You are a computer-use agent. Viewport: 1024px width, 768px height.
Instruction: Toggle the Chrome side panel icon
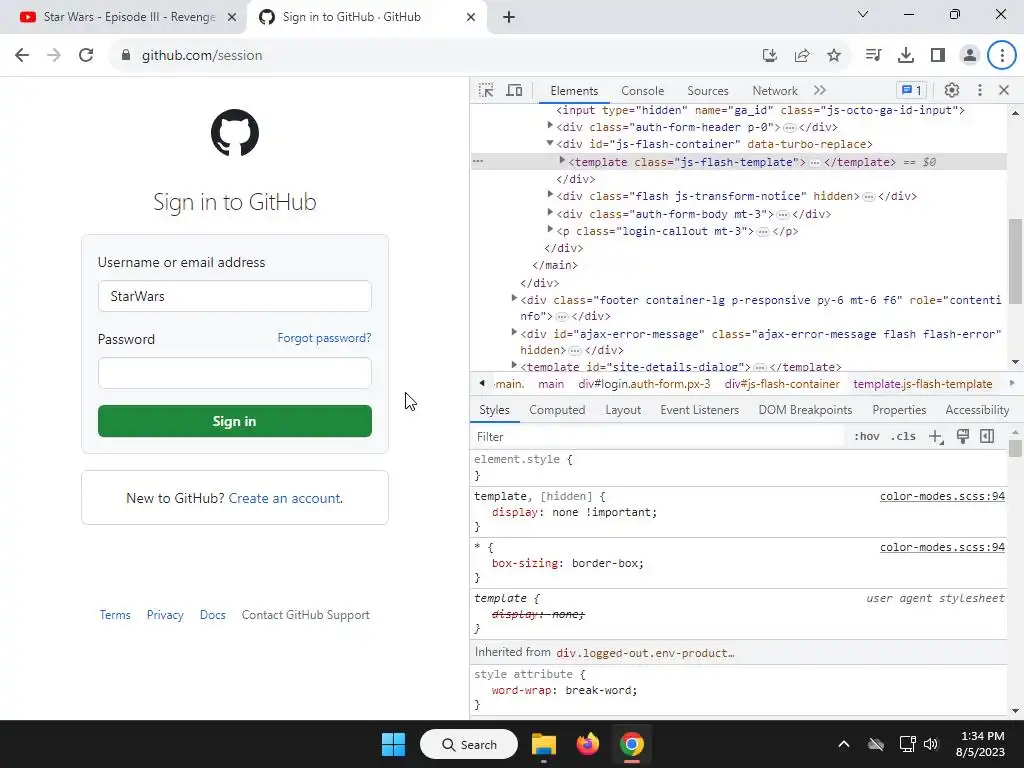point(938,55)
